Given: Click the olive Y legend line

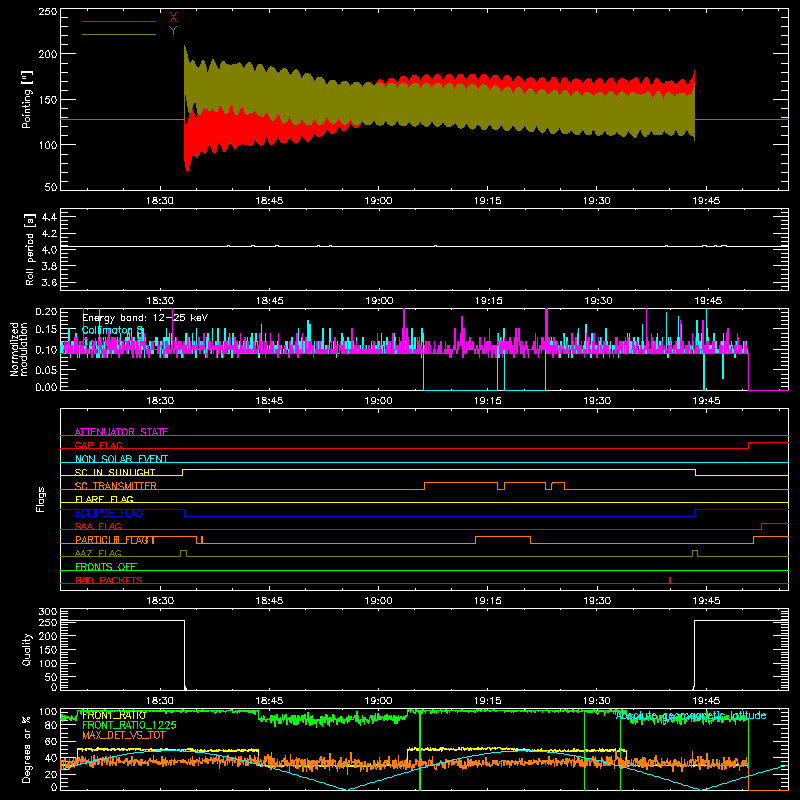Looking at the screenshot, I should [x=119, y=35].
